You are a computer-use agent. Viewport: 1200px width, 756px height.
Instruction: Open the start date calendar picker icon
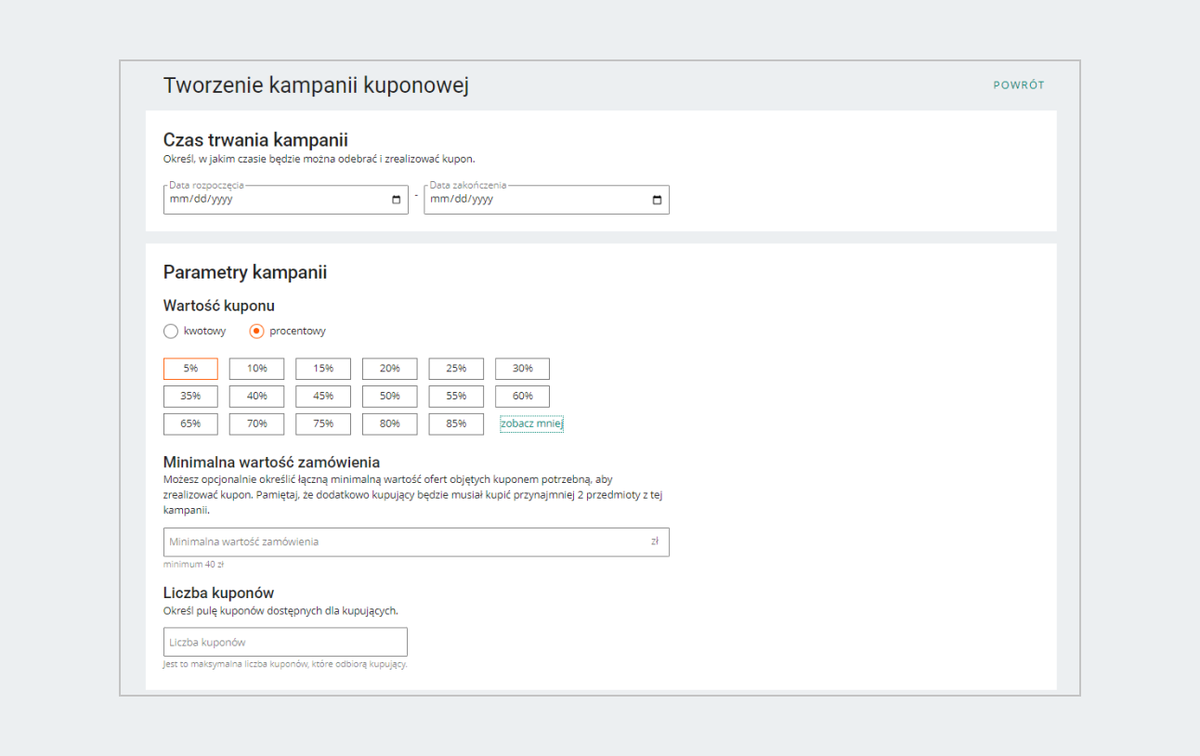pos(397,200)
